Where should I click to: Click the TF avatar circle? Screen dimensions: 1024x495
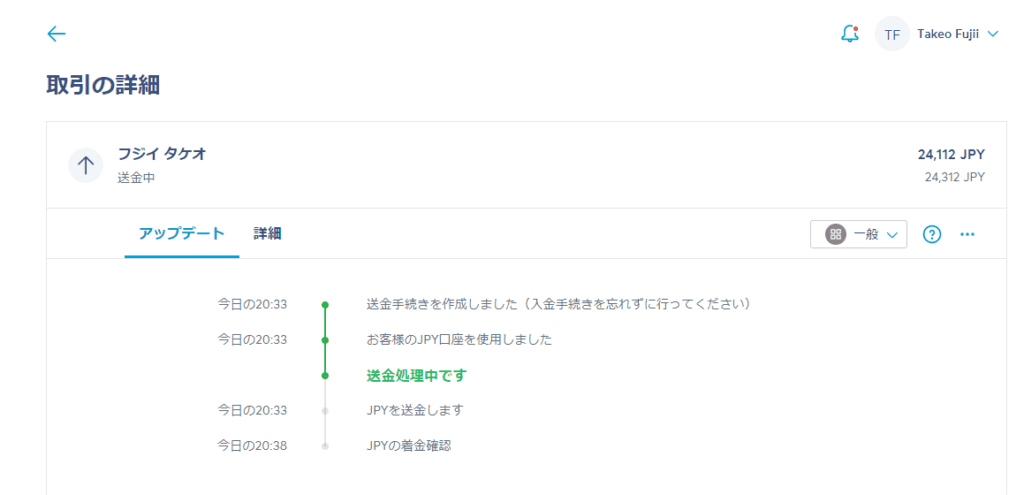point(892,34)
